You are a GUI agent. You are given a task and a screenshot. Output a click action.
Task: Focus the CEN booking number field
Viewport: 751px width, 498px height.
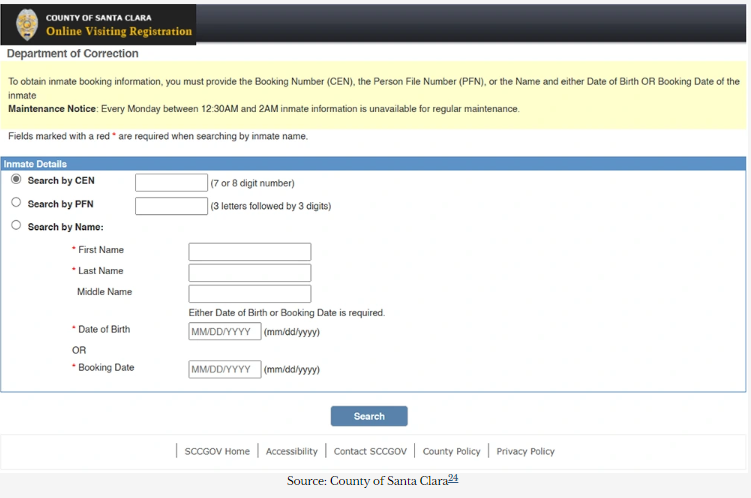(x=170, y=183)
